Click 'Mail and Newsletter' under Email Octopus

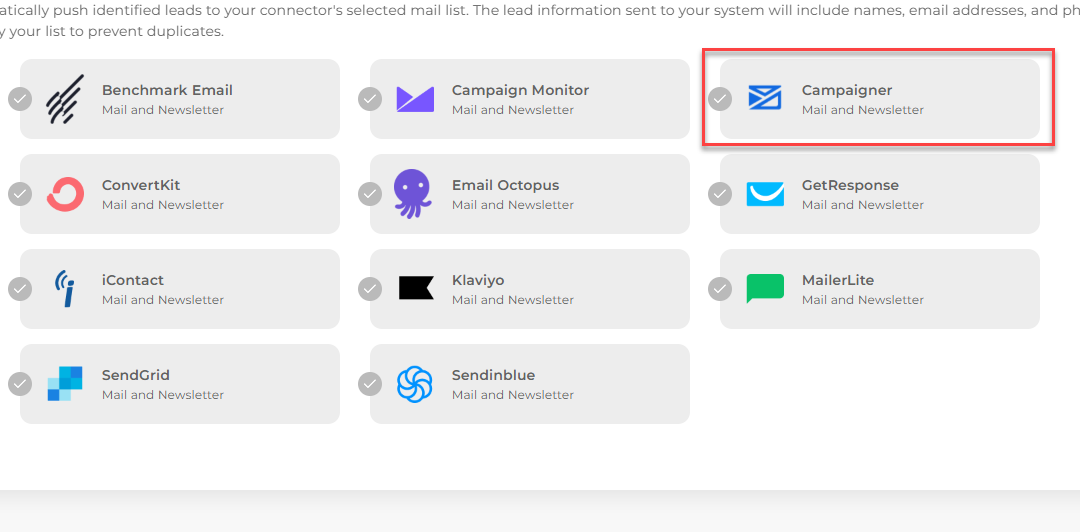(512, 205)
